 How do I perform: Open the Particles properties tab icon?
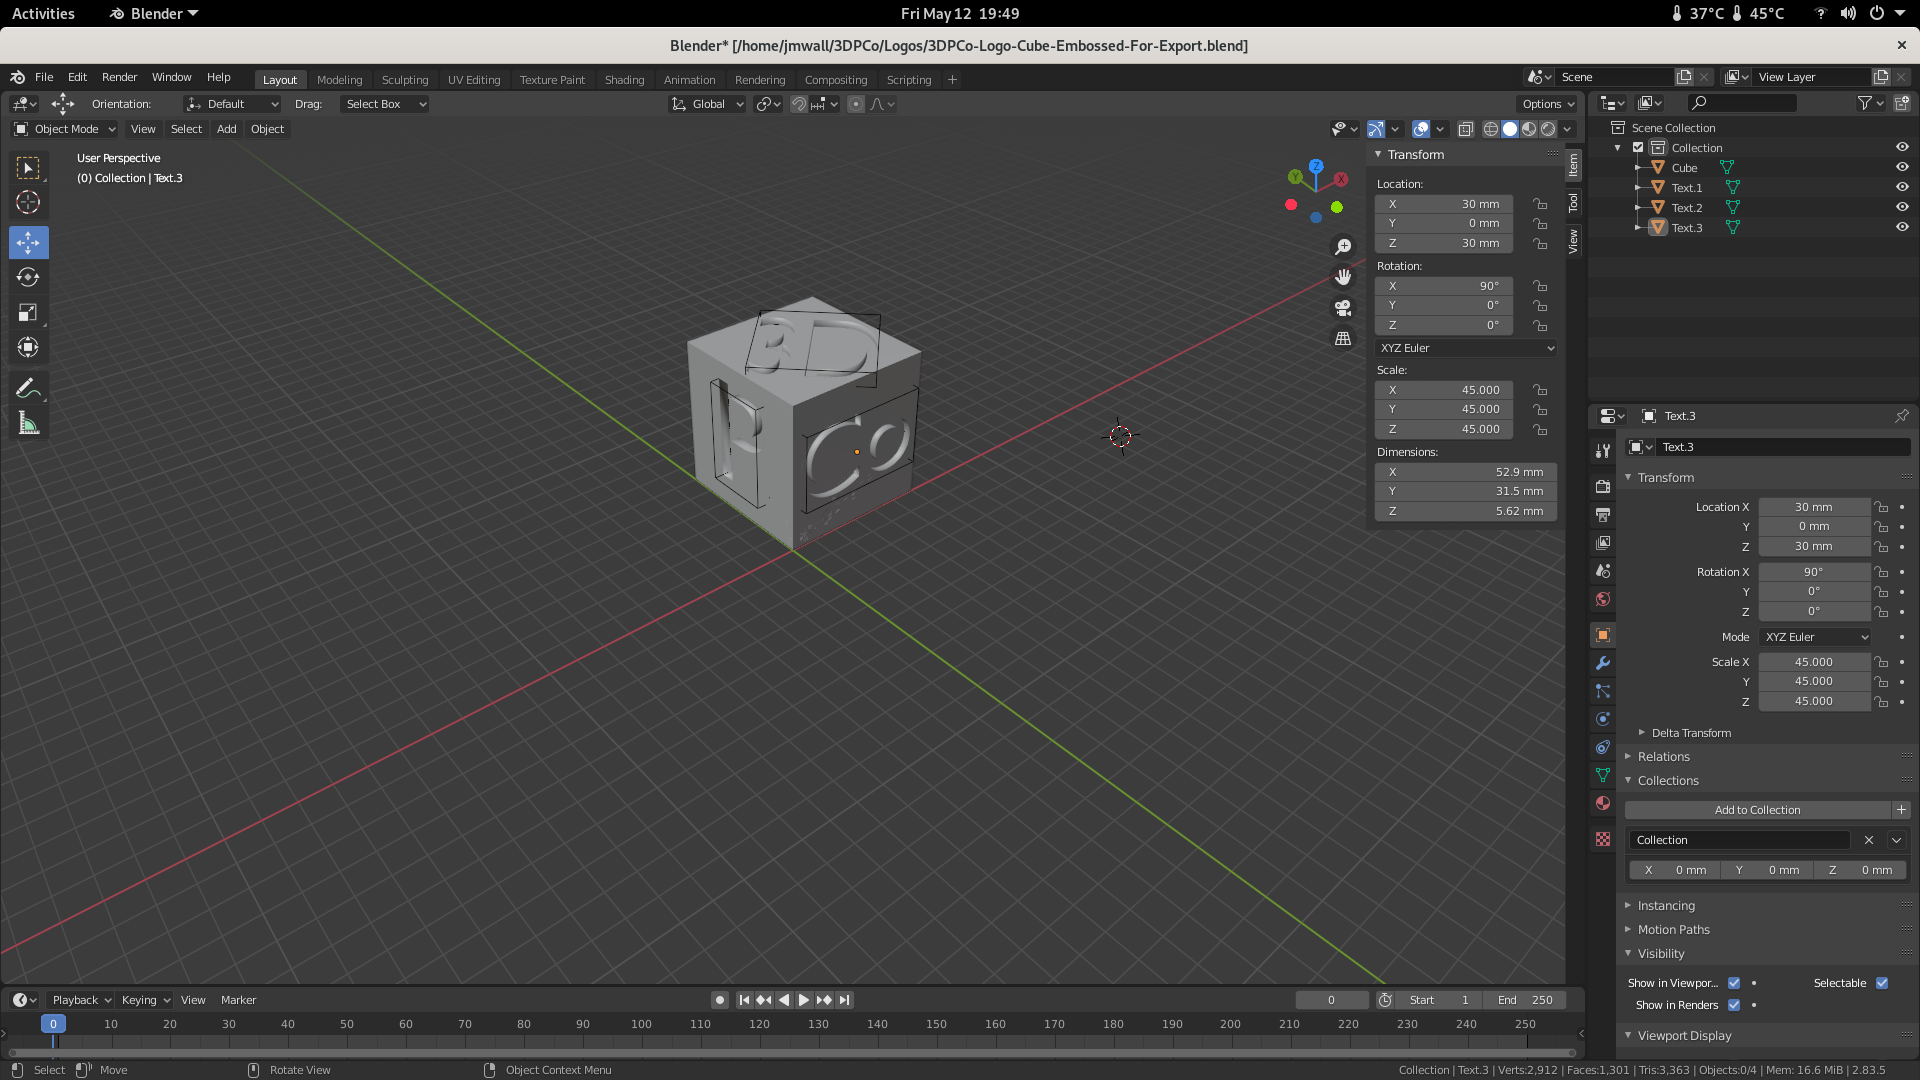pyautogui.click(x=1603, y=691)
